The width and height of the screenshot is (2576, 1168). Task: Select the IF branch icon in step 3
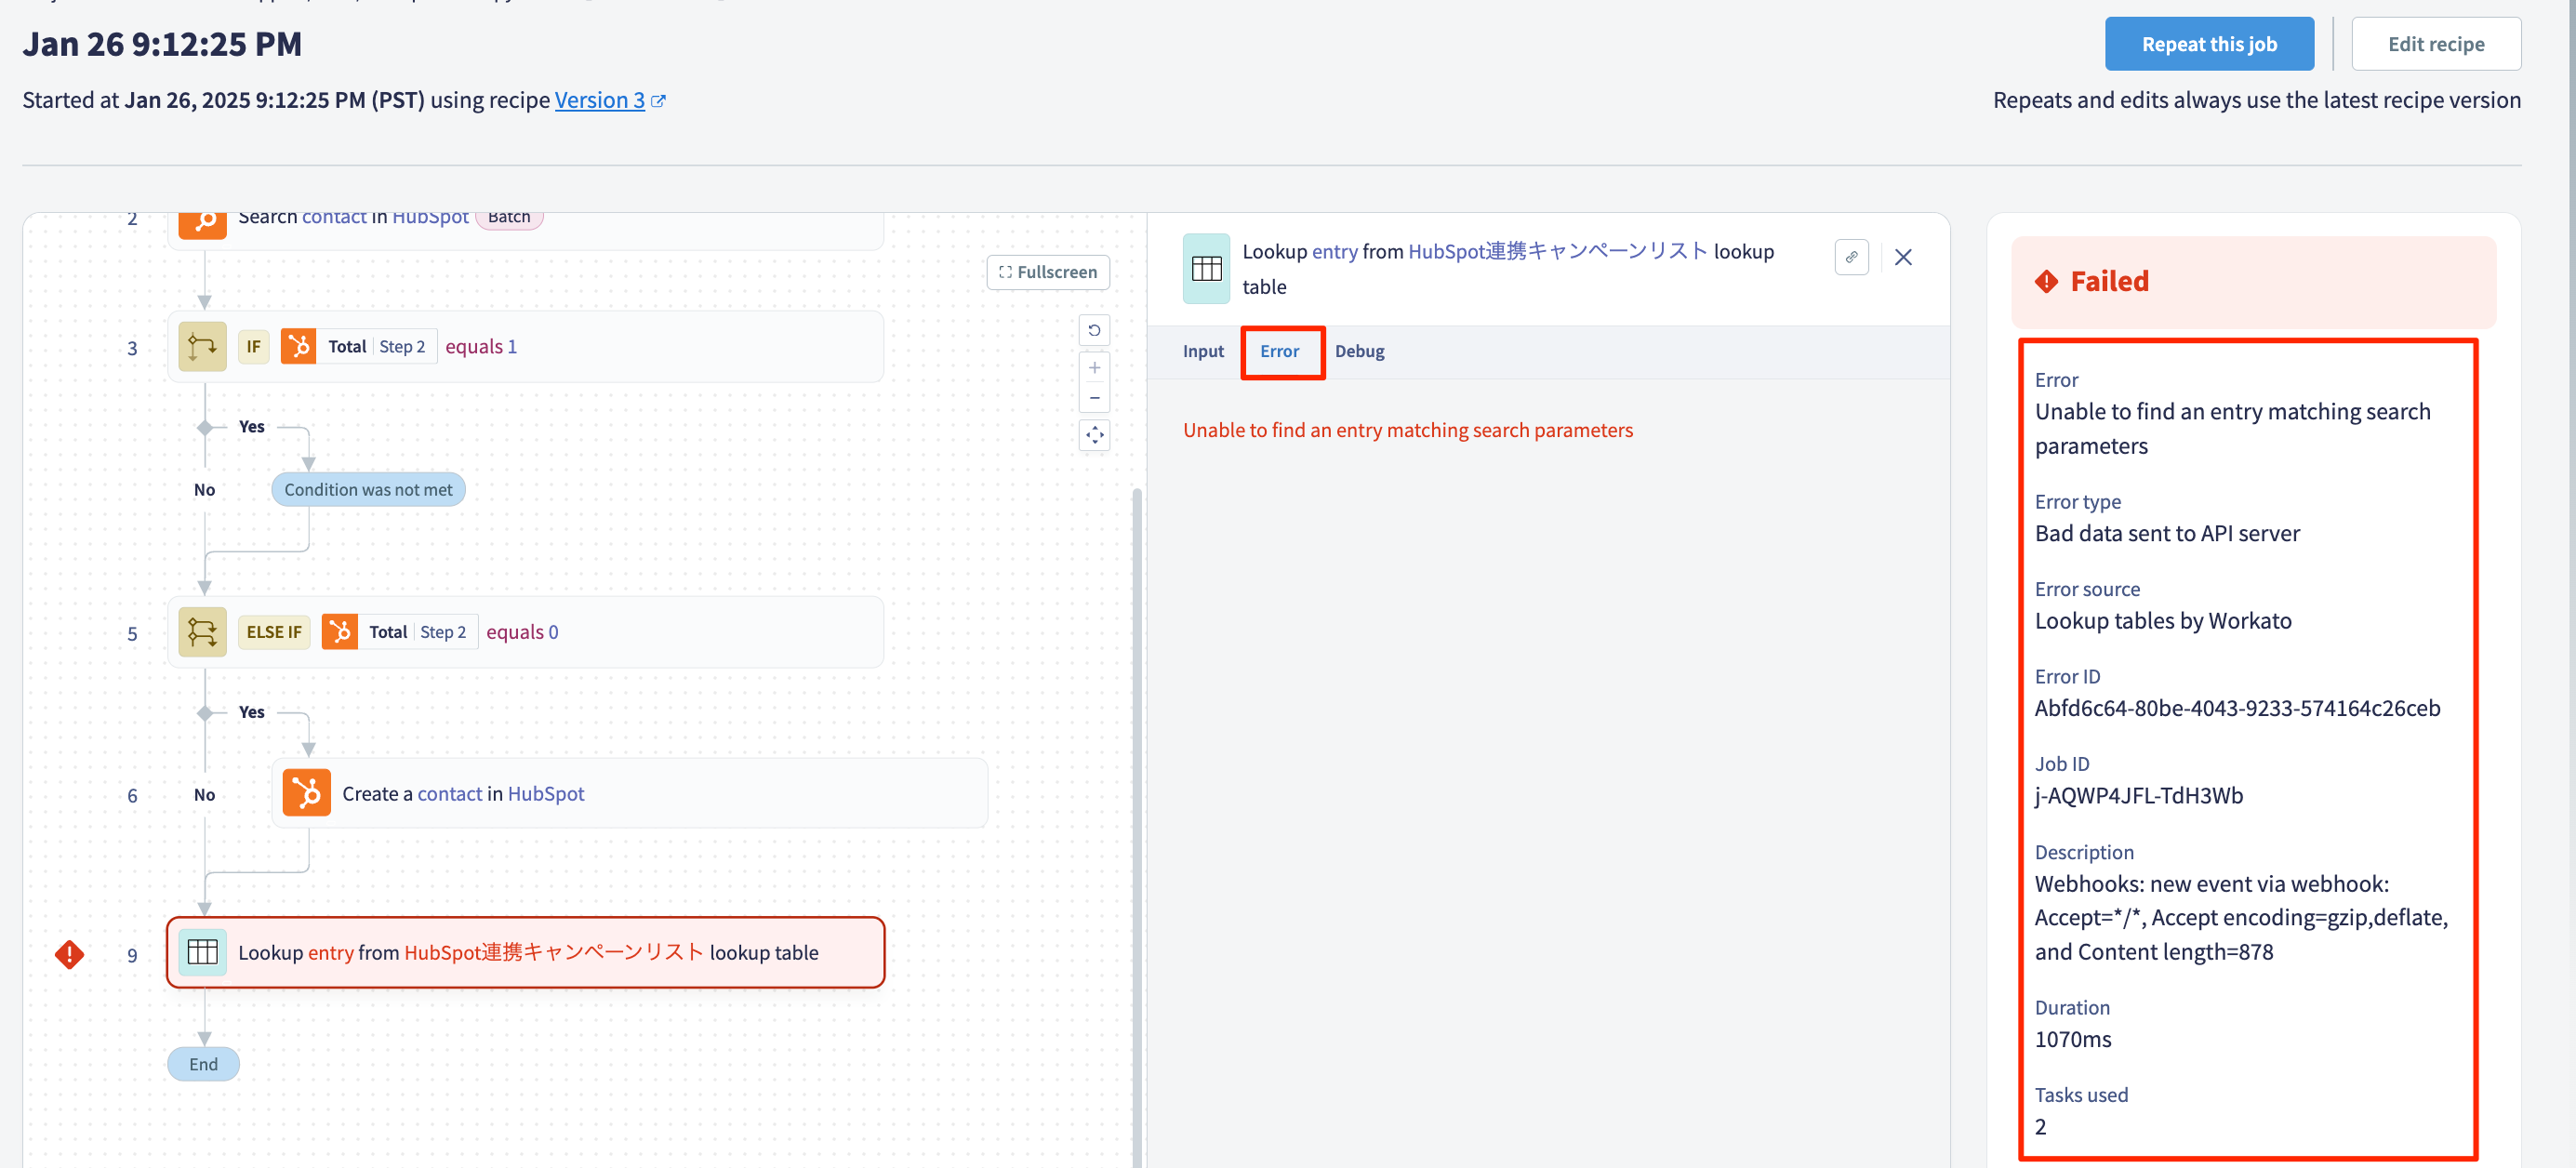[x=202, y=347]
